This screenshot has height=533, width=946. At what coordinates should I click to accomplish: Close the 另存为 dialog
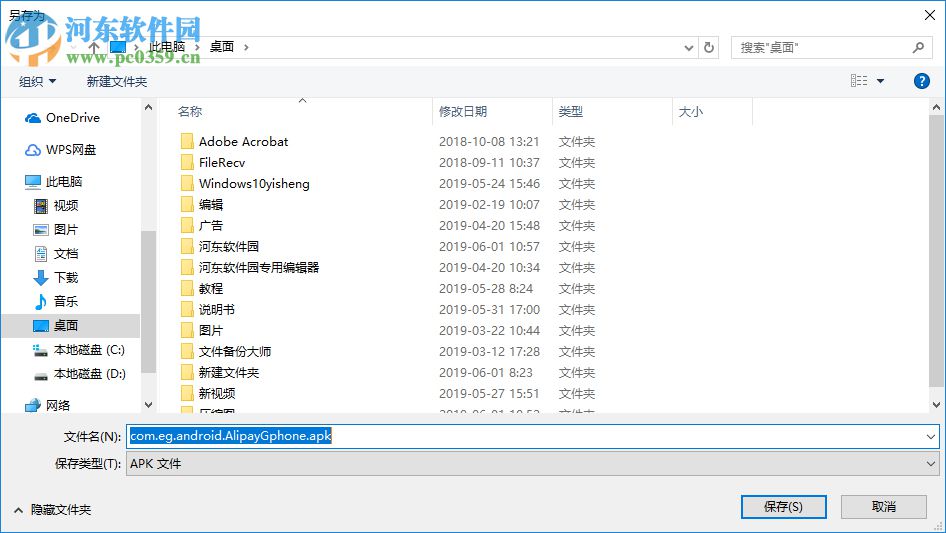point(930,15)
